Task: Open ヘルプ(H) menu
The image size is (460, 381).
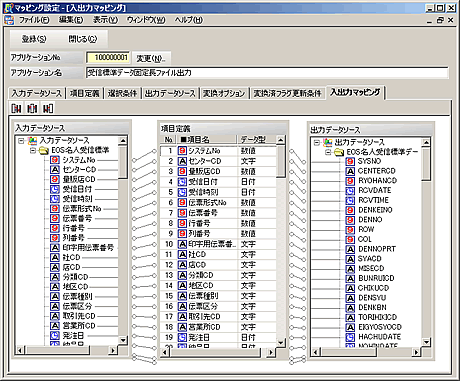Action: (x=189, y=20)
